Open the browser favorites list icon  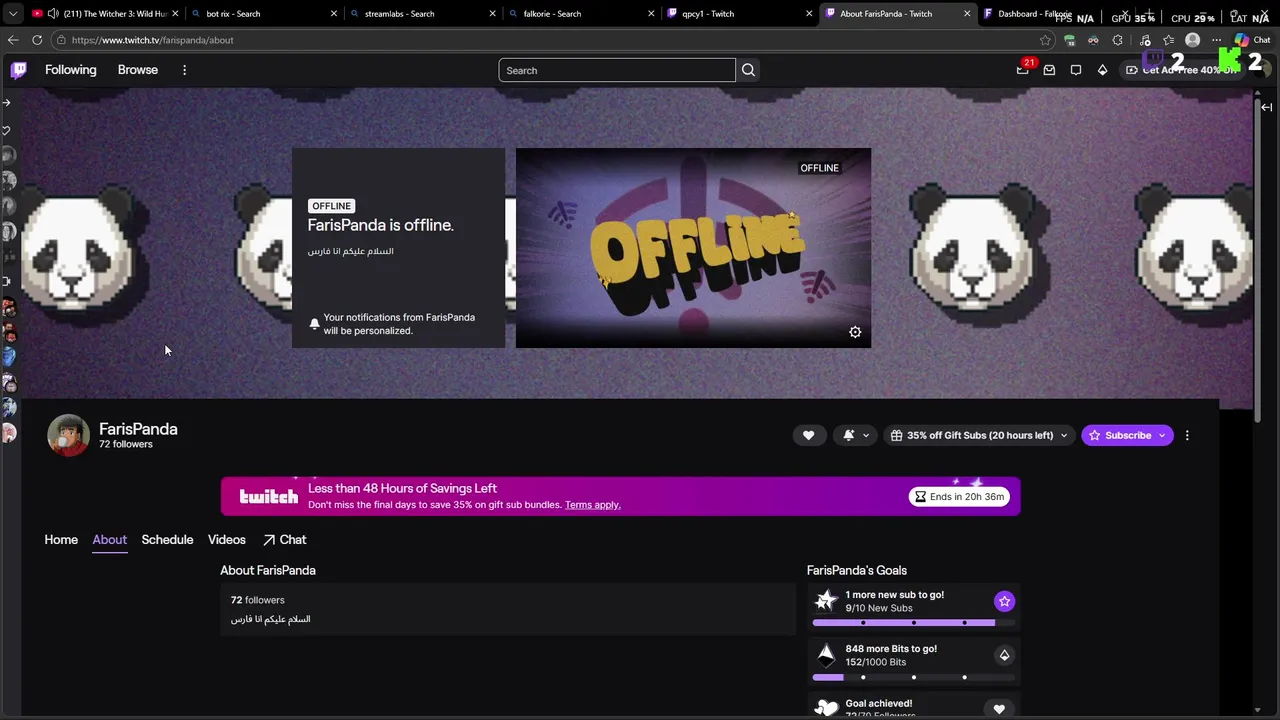[x=1168, y=40]
